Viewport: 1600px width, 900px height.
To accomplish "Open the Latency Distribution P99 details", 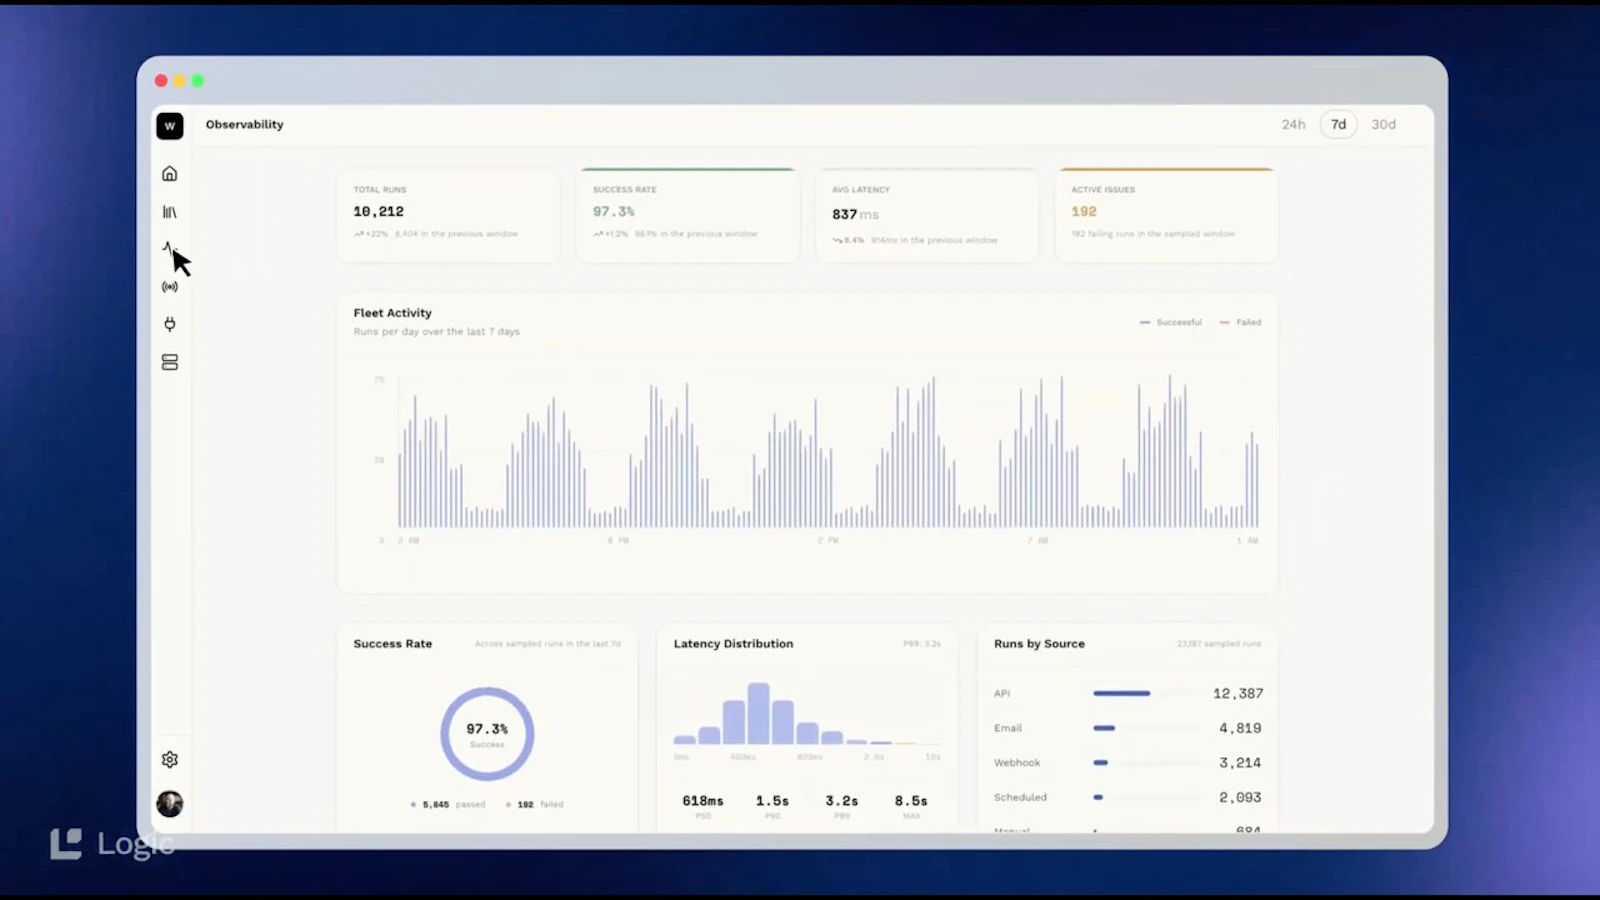I will [x=919, y=644].
